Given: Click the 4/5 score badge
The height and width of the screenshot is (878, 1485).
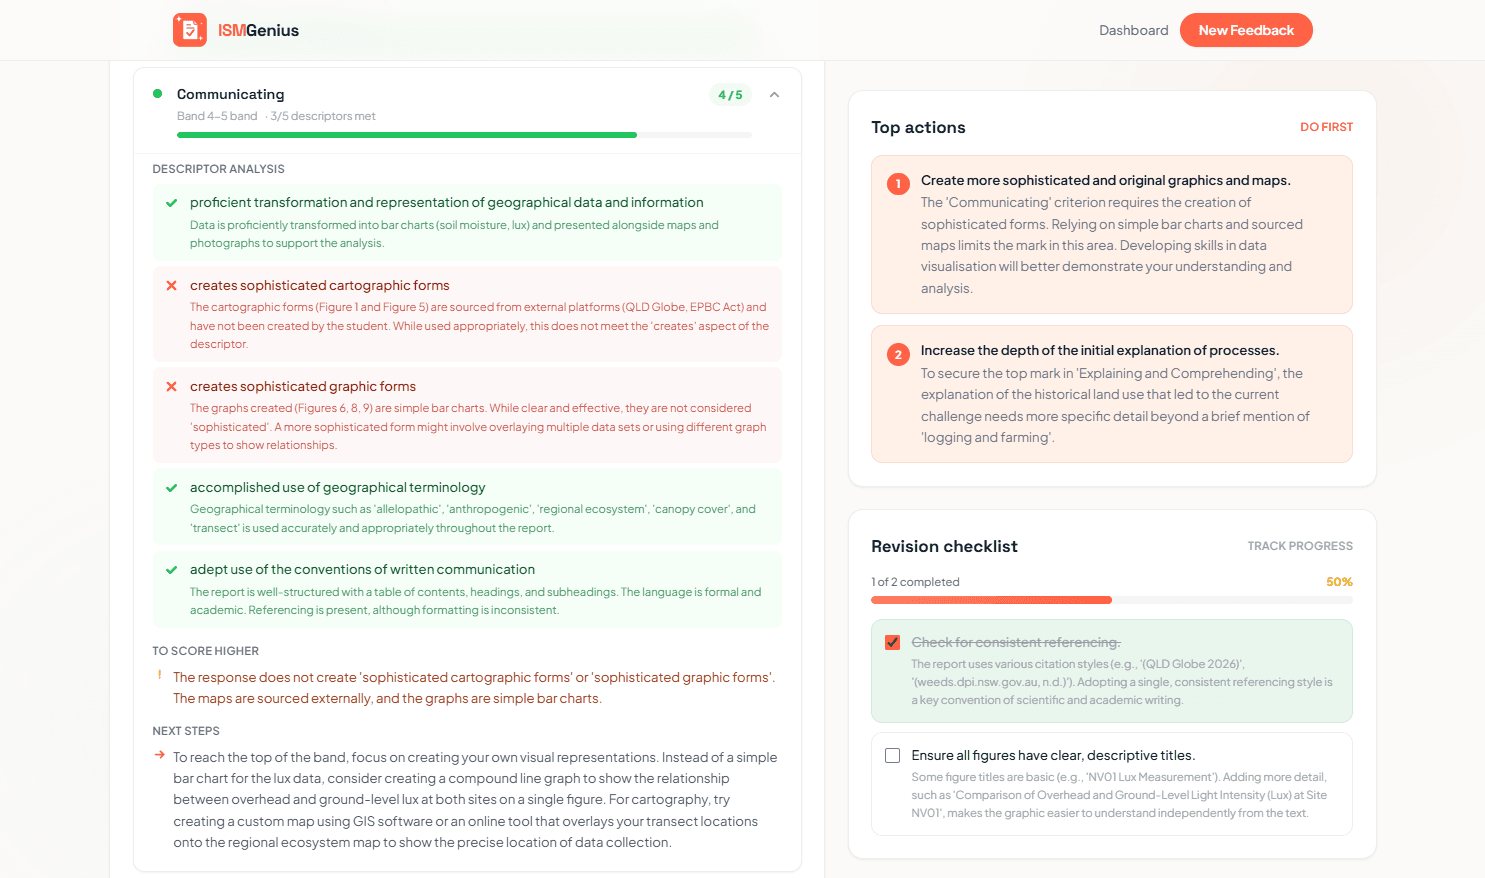Looking at the screenshot, I should (x=731, y=94).
